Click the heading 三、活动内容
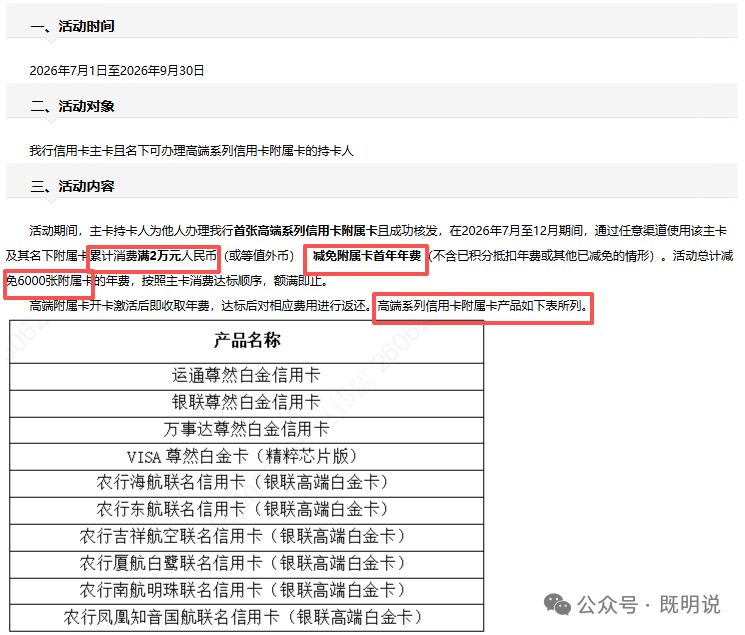Screen dimensions: 745x635 [72, 186]
